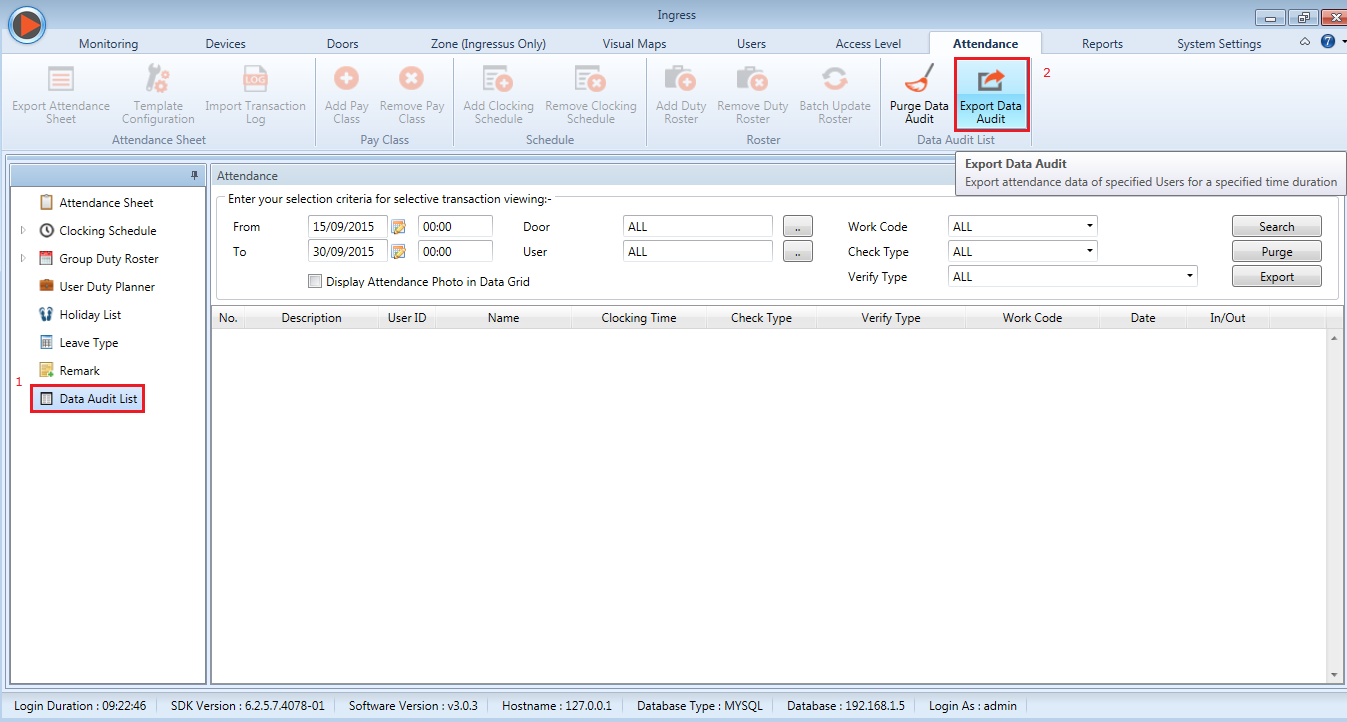This screenshot has height=722, width=1347.
Task: Click Remove Duty Roster icon
Action: 753,80
